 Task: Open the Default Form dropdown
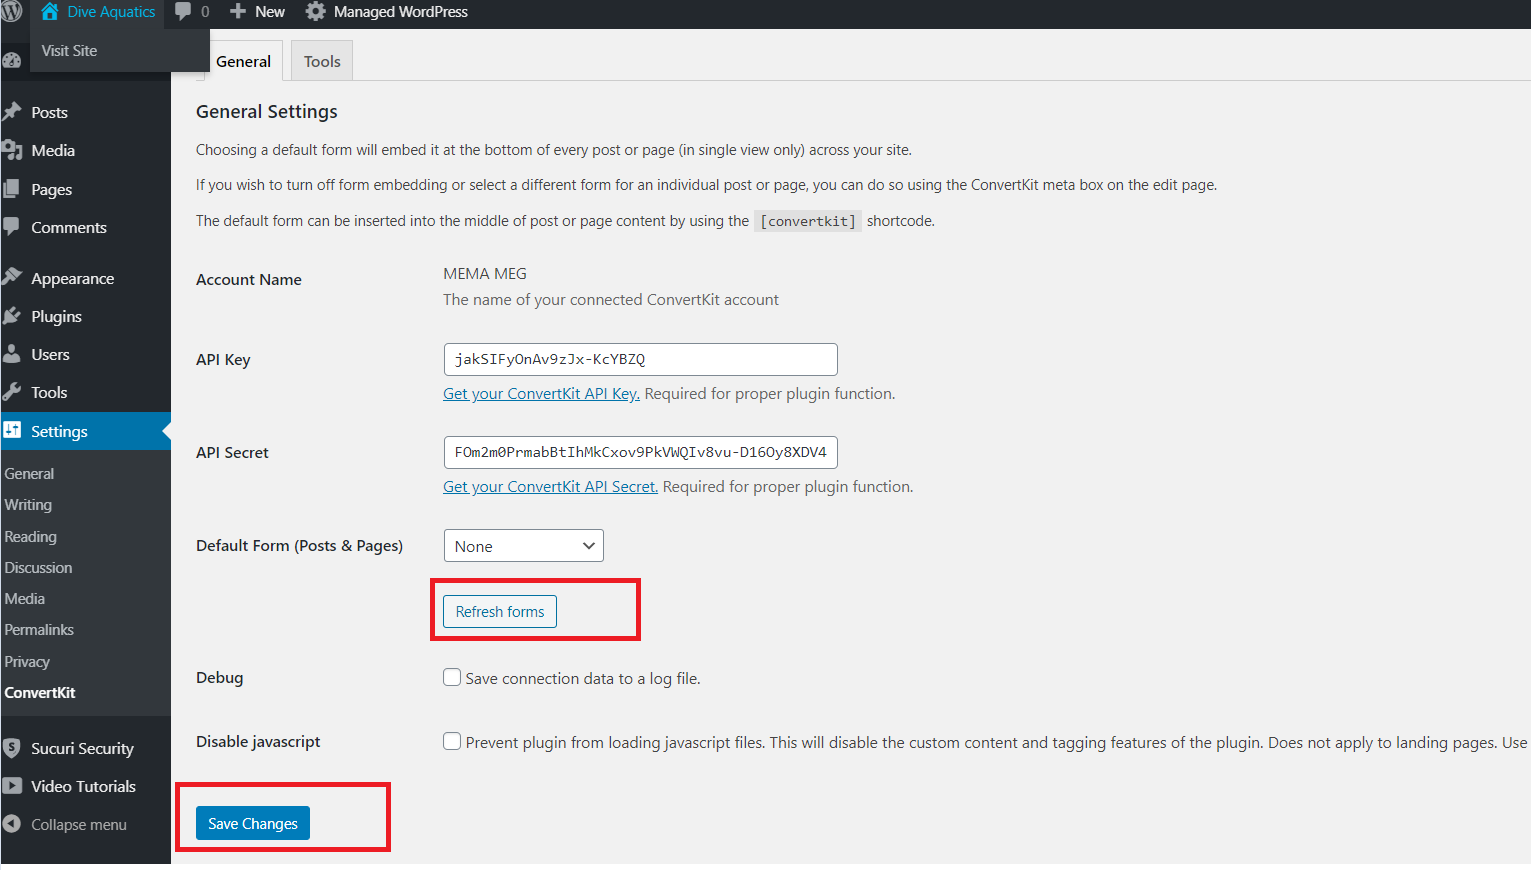coord(523,545)
